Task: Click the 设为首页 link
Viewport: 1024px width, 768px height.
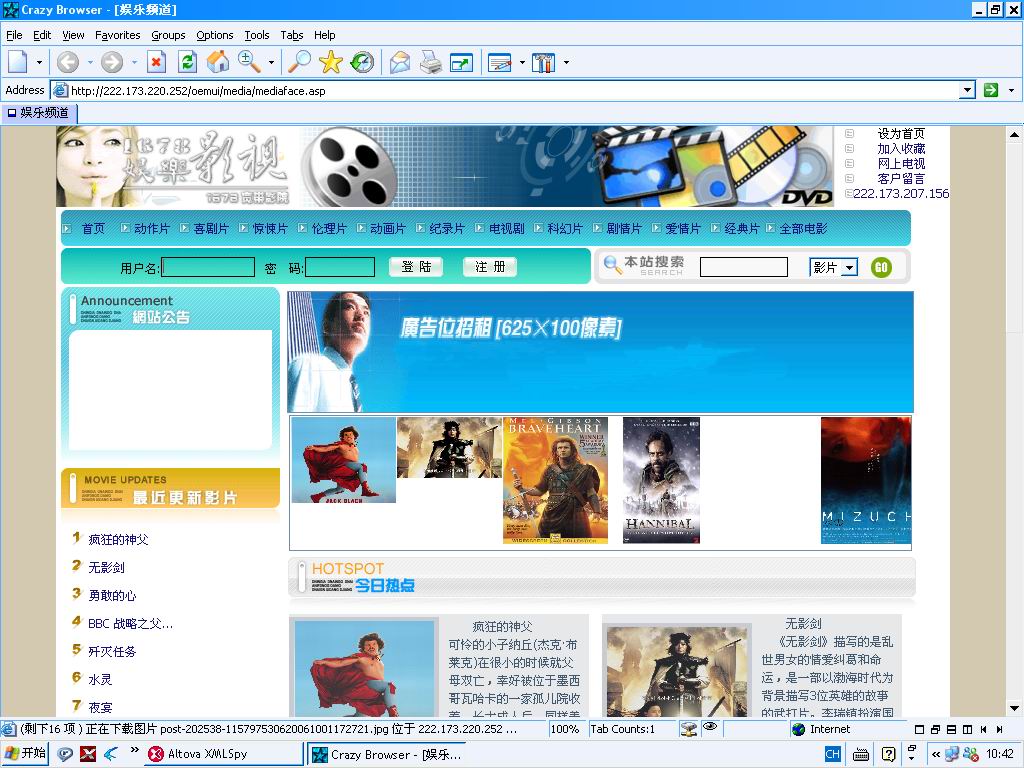Action: coord(901,133)
